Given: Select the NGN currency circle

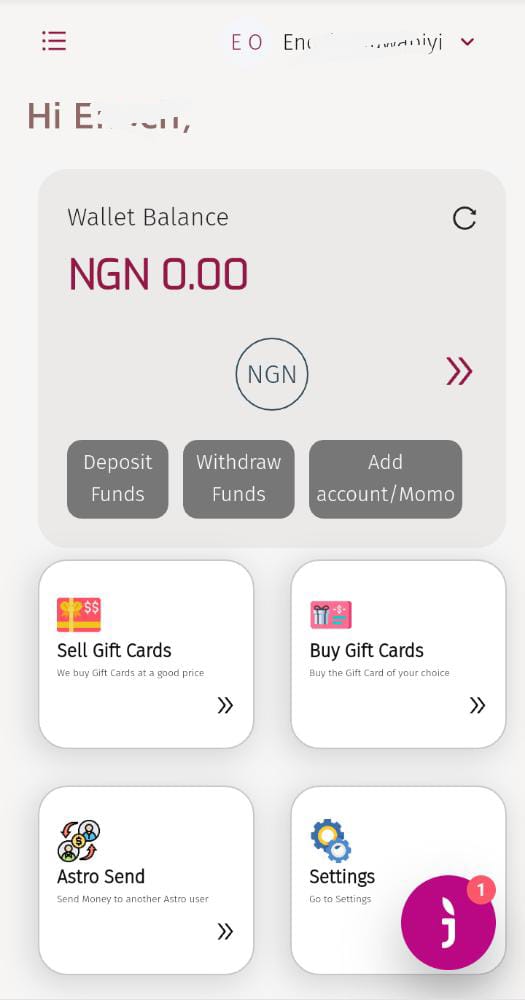Looking at the screenshot, I should click(272, 374).
